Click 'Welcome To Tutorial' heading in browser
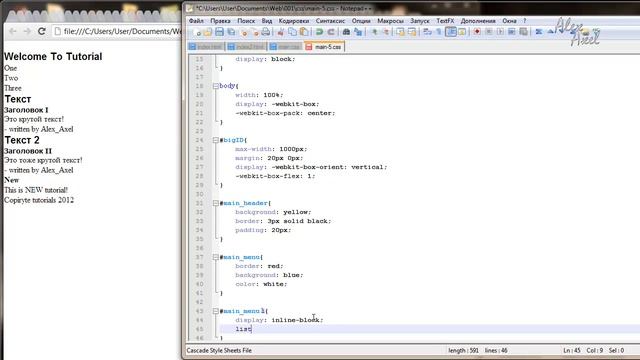The image size is (640, 360). pyautogui.click(x=53, y=56)
